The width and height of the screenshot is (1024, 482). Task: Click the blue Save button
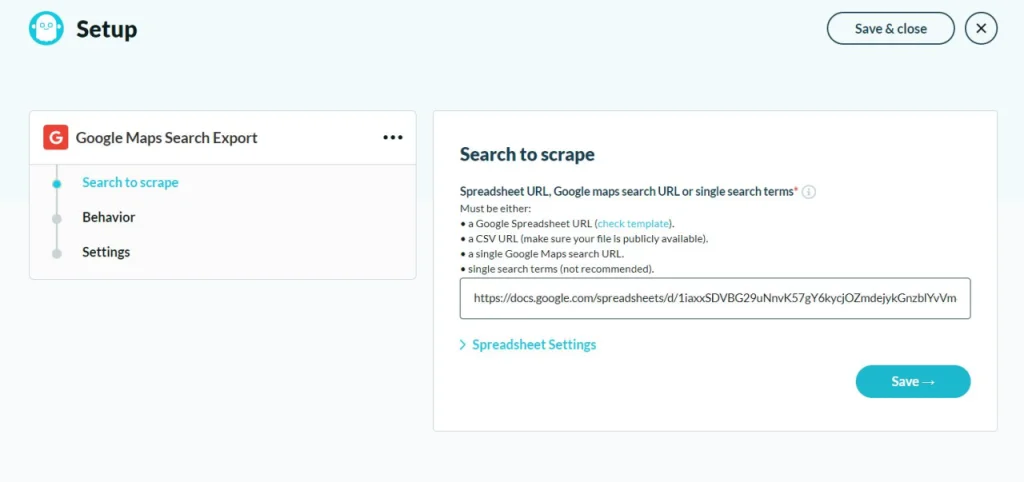click(x=913, y=381)
